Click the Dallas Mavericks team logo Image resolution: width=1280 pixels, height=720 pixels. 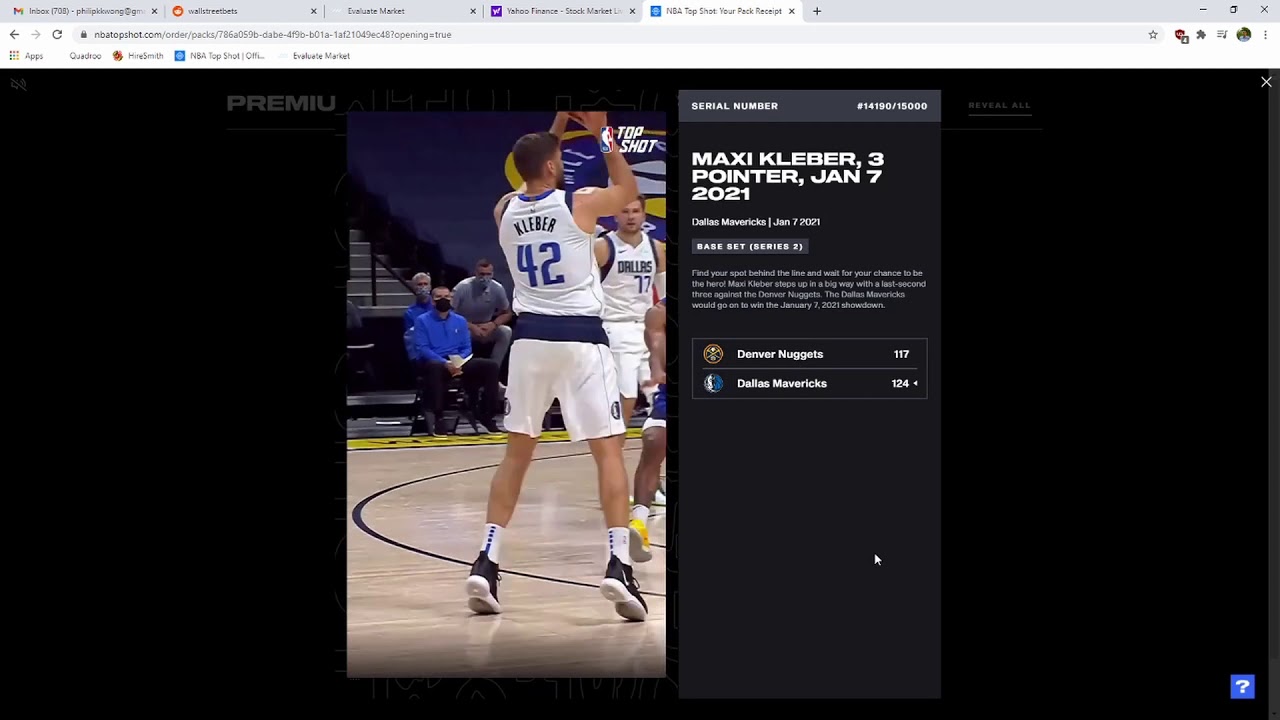point(713,383)
